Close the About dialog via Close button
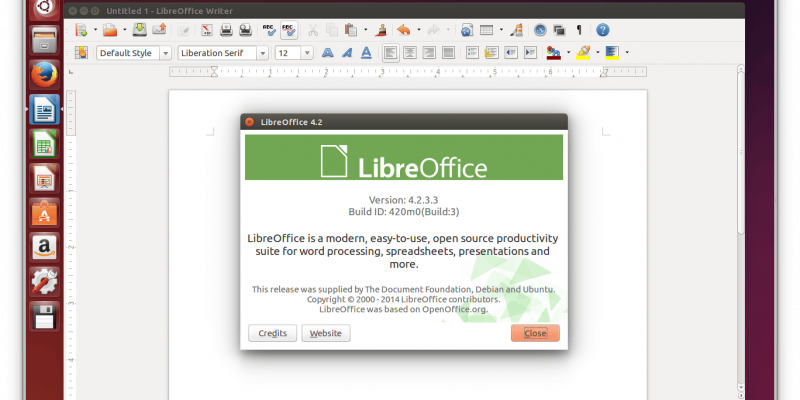Screen dimensions: 800x400 point(535,333)
